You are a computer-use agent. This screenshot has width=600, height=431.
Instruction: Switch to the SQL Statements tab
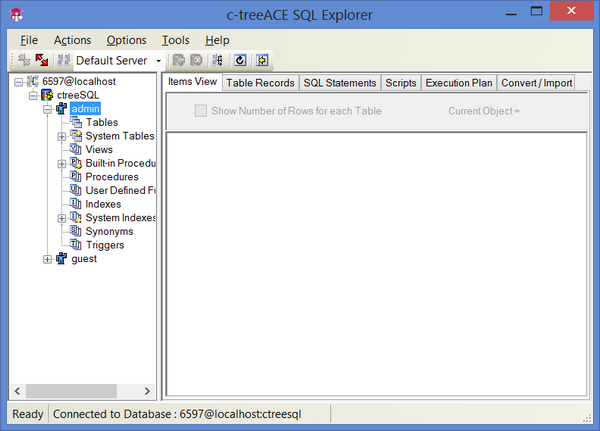click(340, 83)
